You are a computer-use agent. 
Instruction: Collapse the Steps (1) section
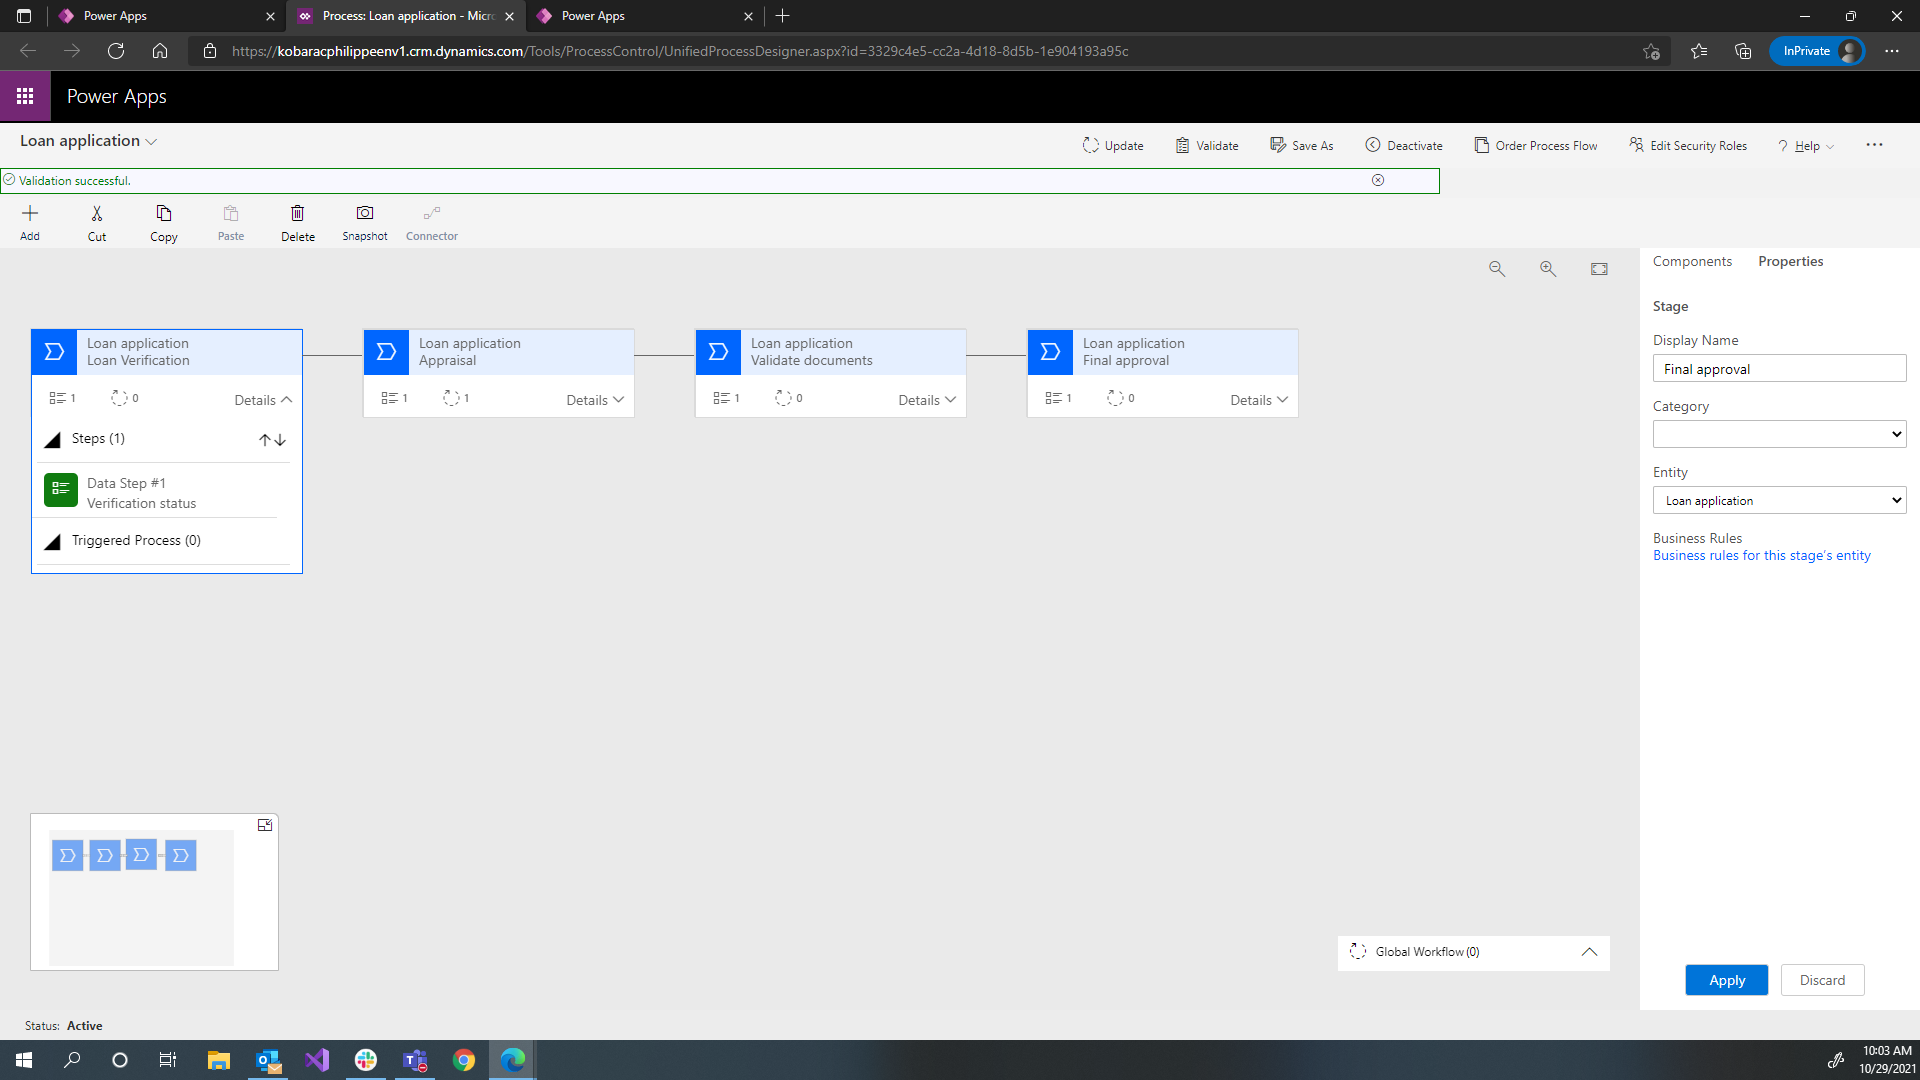pos(52,440)
